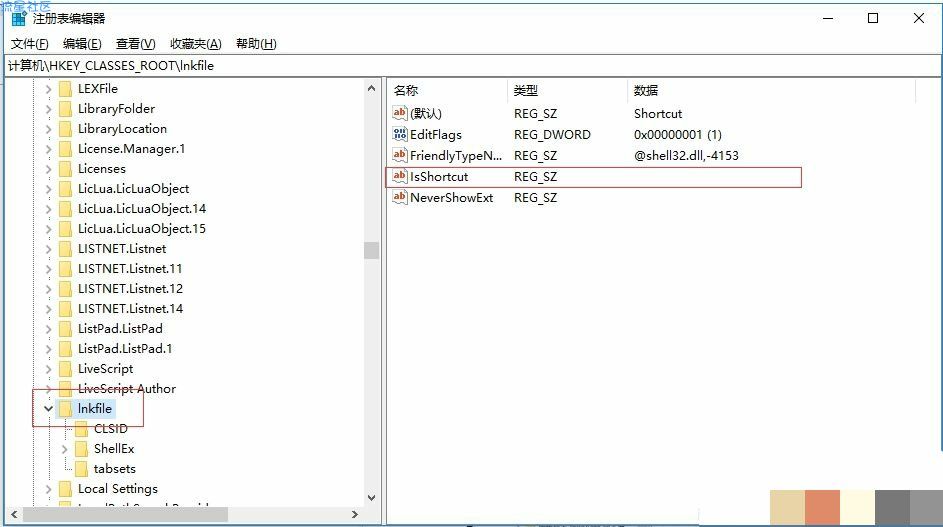Expand the LibraryFolder key
The image size is (943, 527).
(x=49, y=109)
